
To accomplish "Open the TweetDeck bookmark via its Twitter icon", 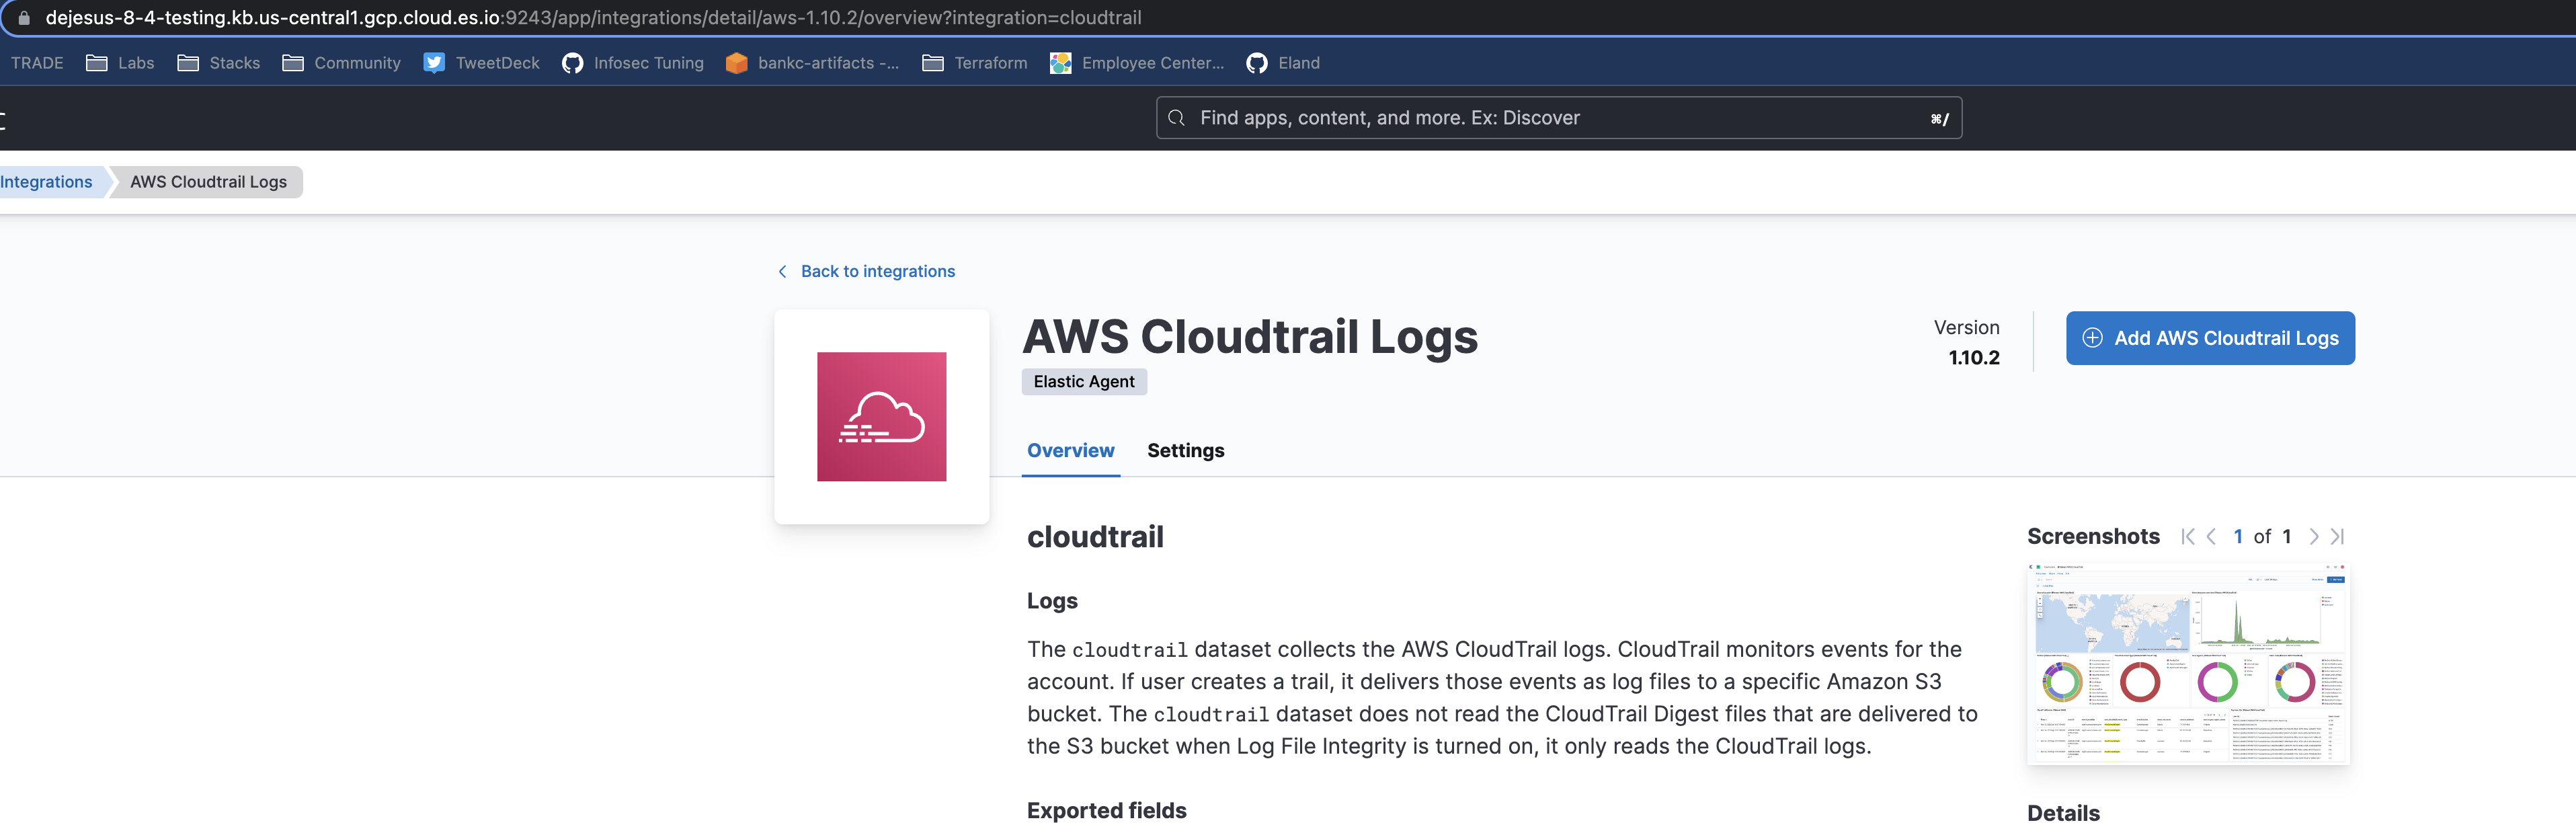I will [434, 62].
